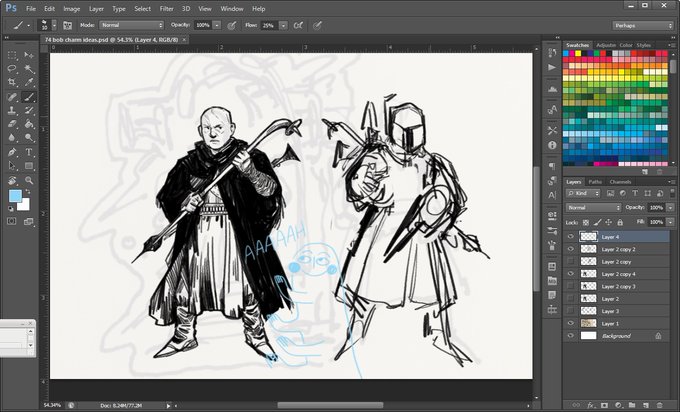Open the Perhaps workspace dropdown
680x412 pixels.
click(643, 26)
